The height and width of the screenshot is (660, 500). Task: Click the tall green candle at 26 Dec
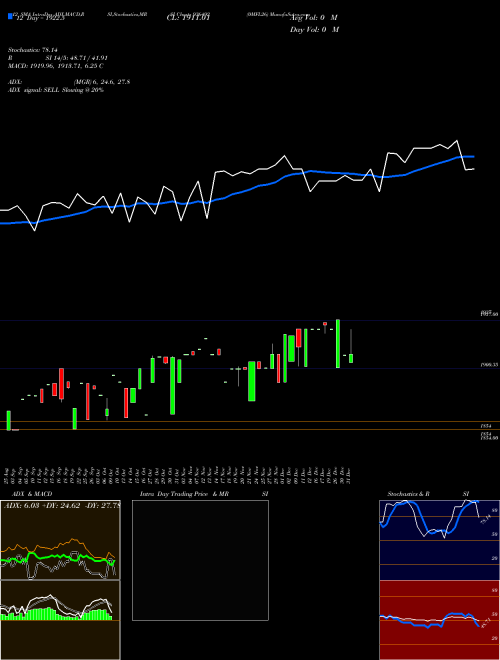338,343
